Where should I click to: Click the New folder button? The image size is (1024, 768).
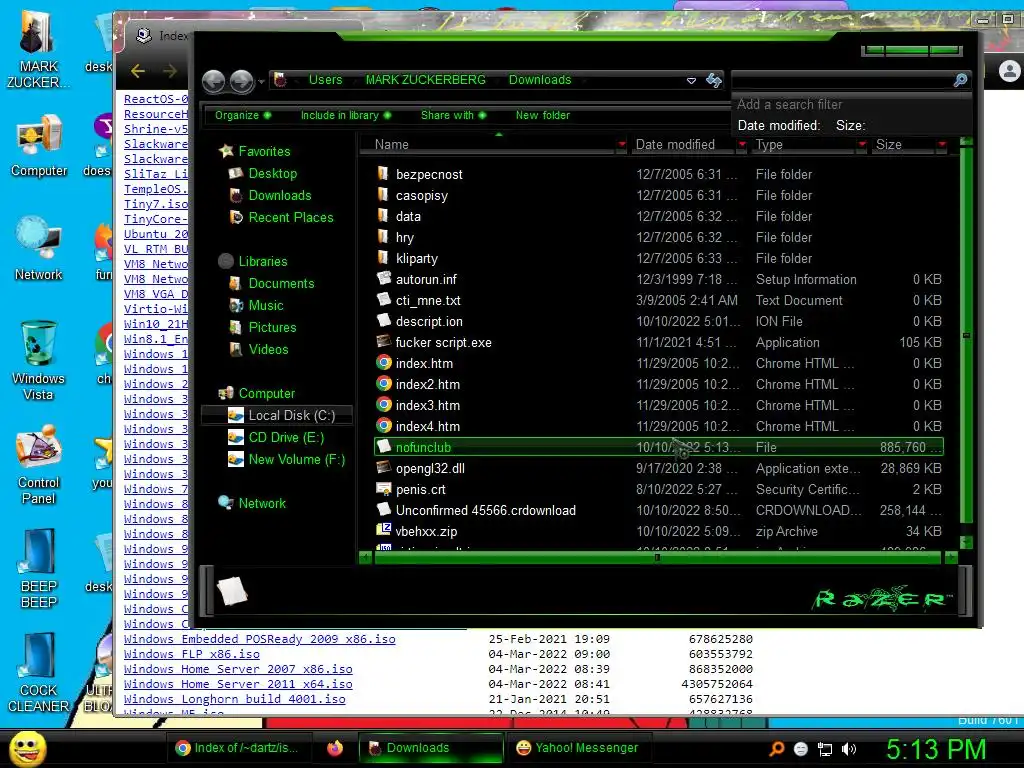543,115
